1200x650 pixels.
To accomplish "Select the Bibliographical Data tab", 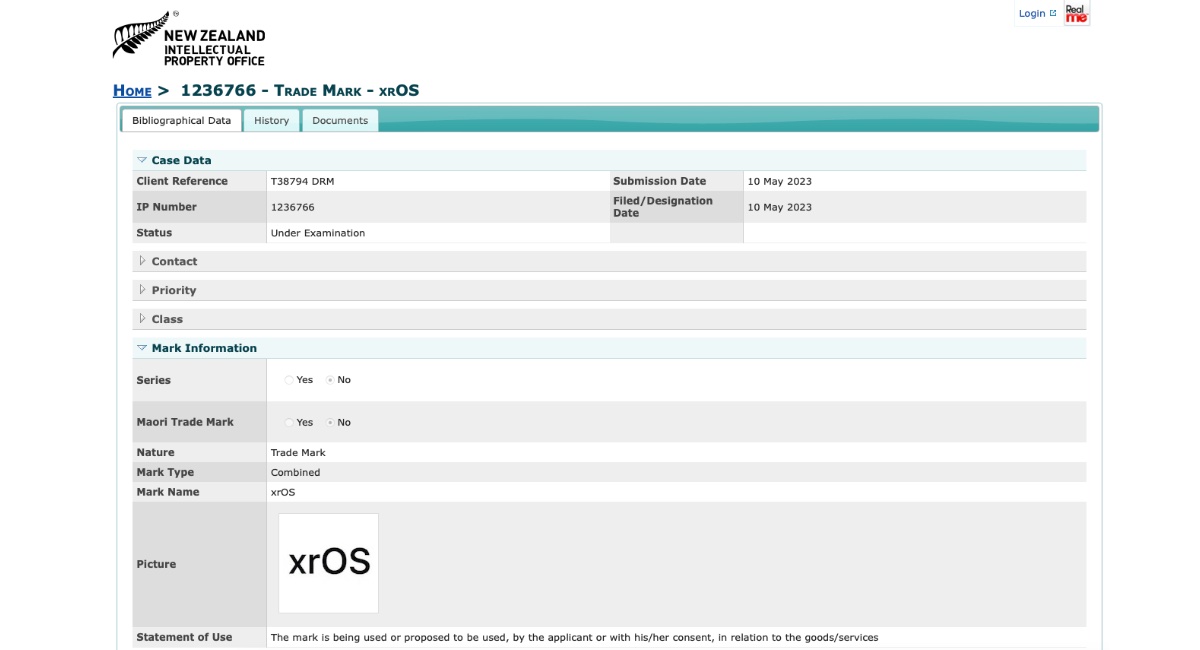I will (182, 119).
